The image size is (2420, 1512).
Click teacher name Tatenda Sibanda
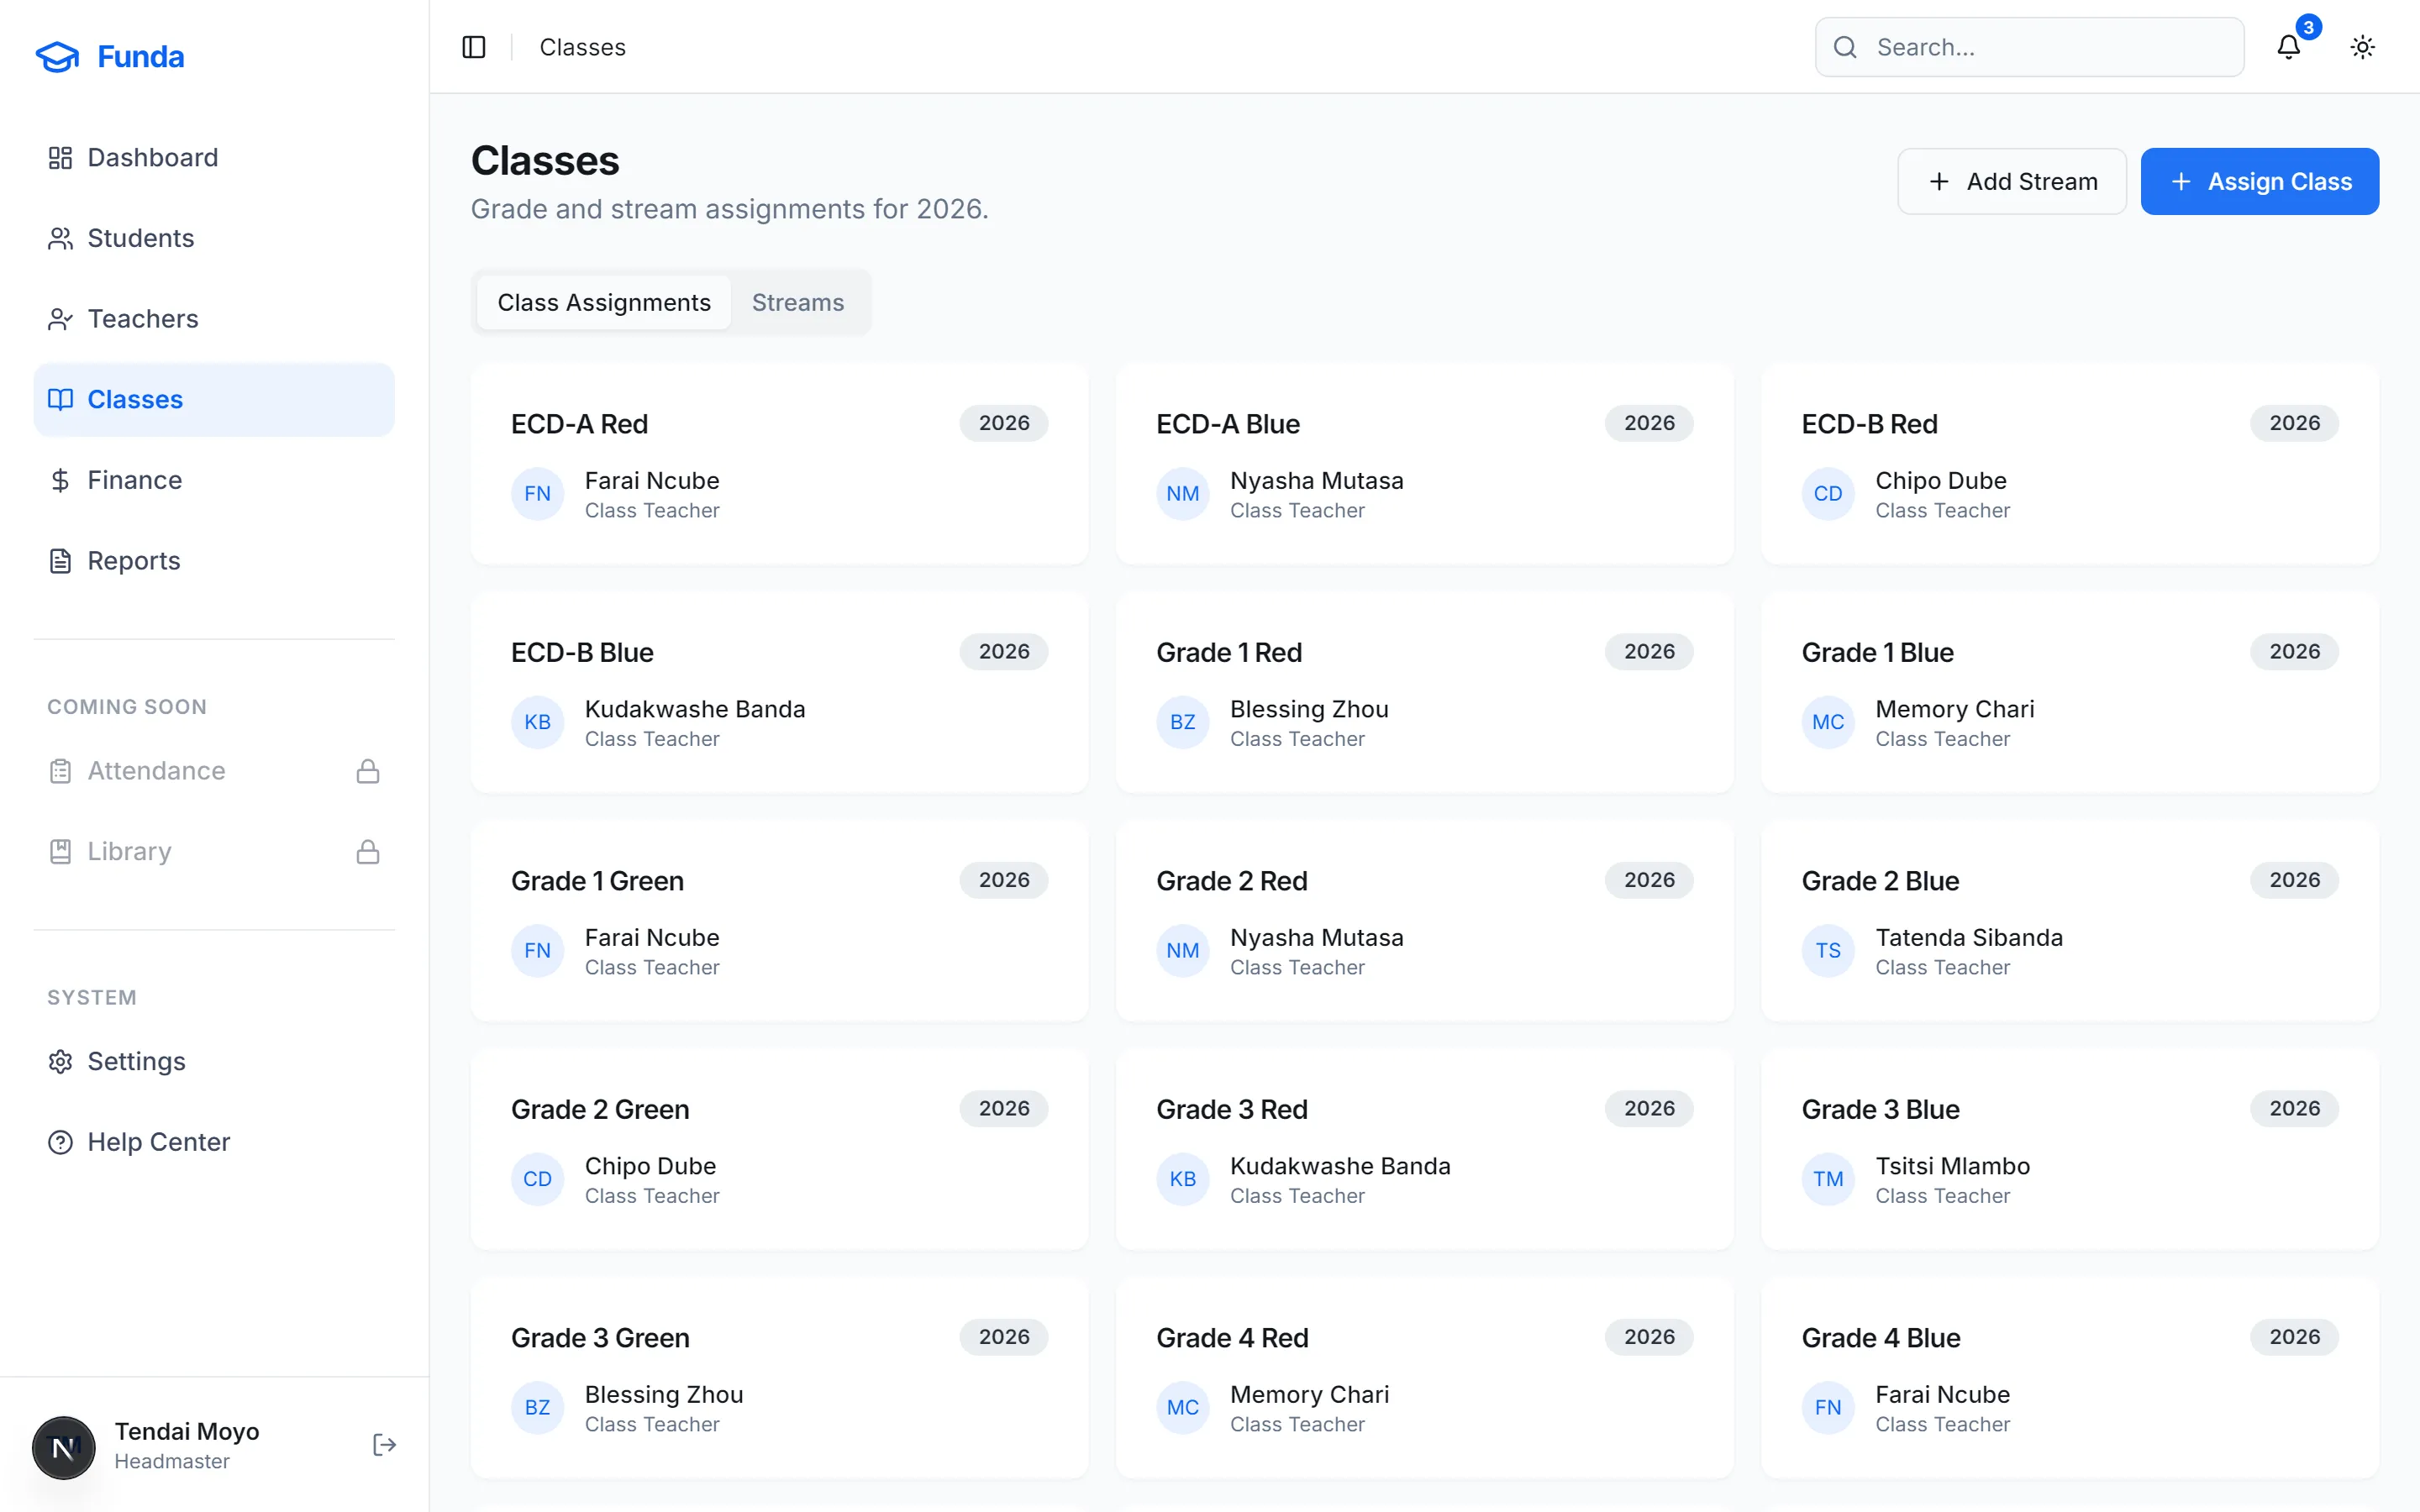point(1968,938)
